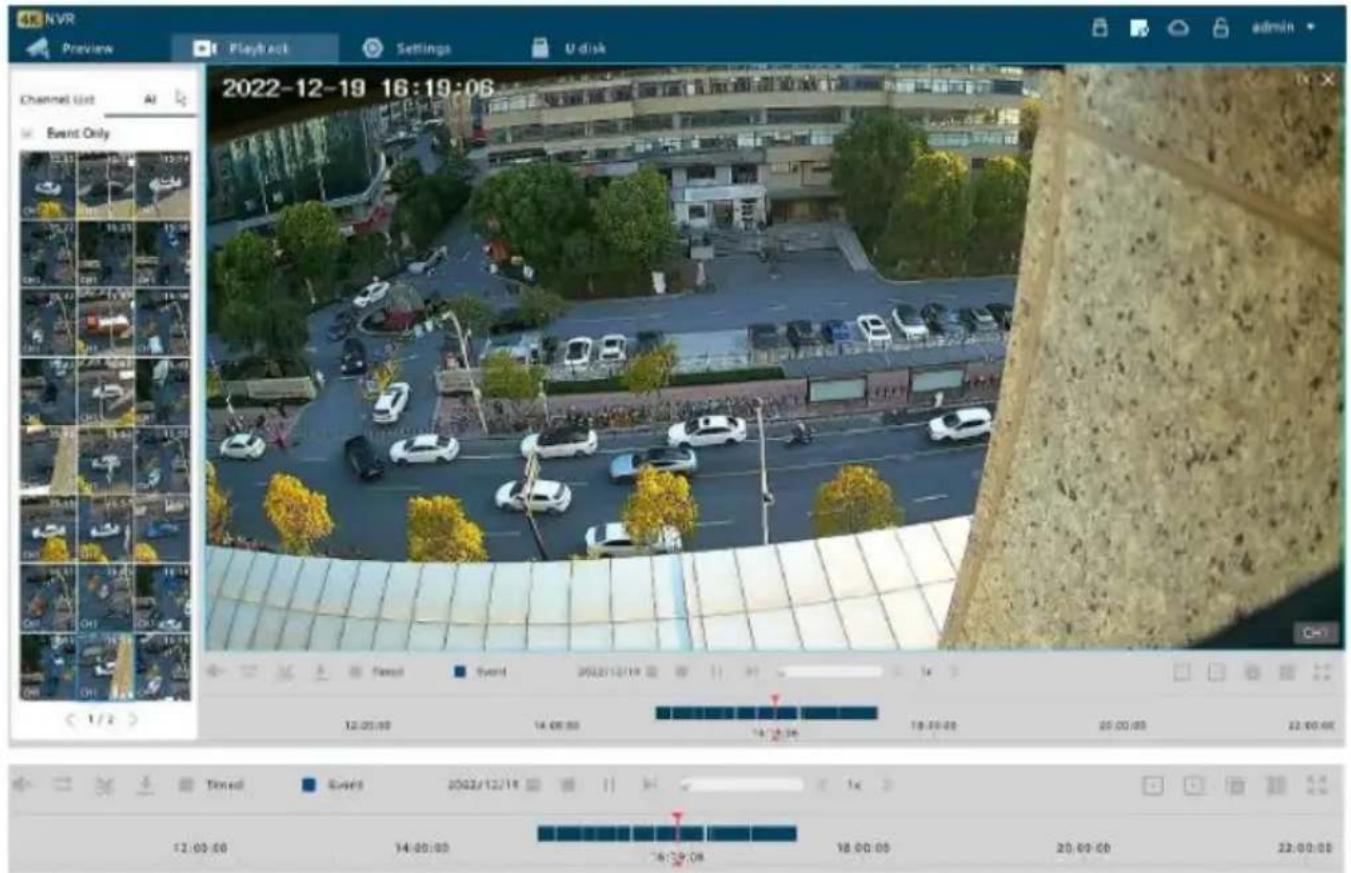
Task: Switch to the Playback tab
Action: 253,48
